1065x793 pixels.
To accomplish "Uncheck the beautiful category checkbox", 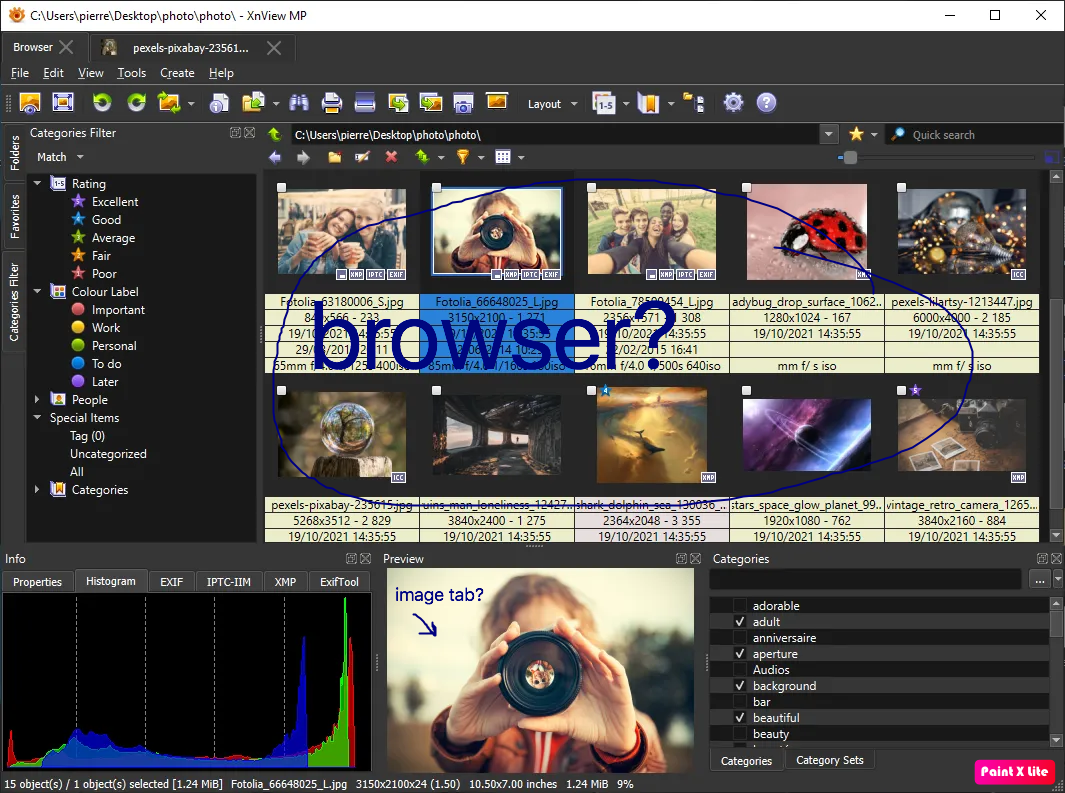I will [740, 718].
